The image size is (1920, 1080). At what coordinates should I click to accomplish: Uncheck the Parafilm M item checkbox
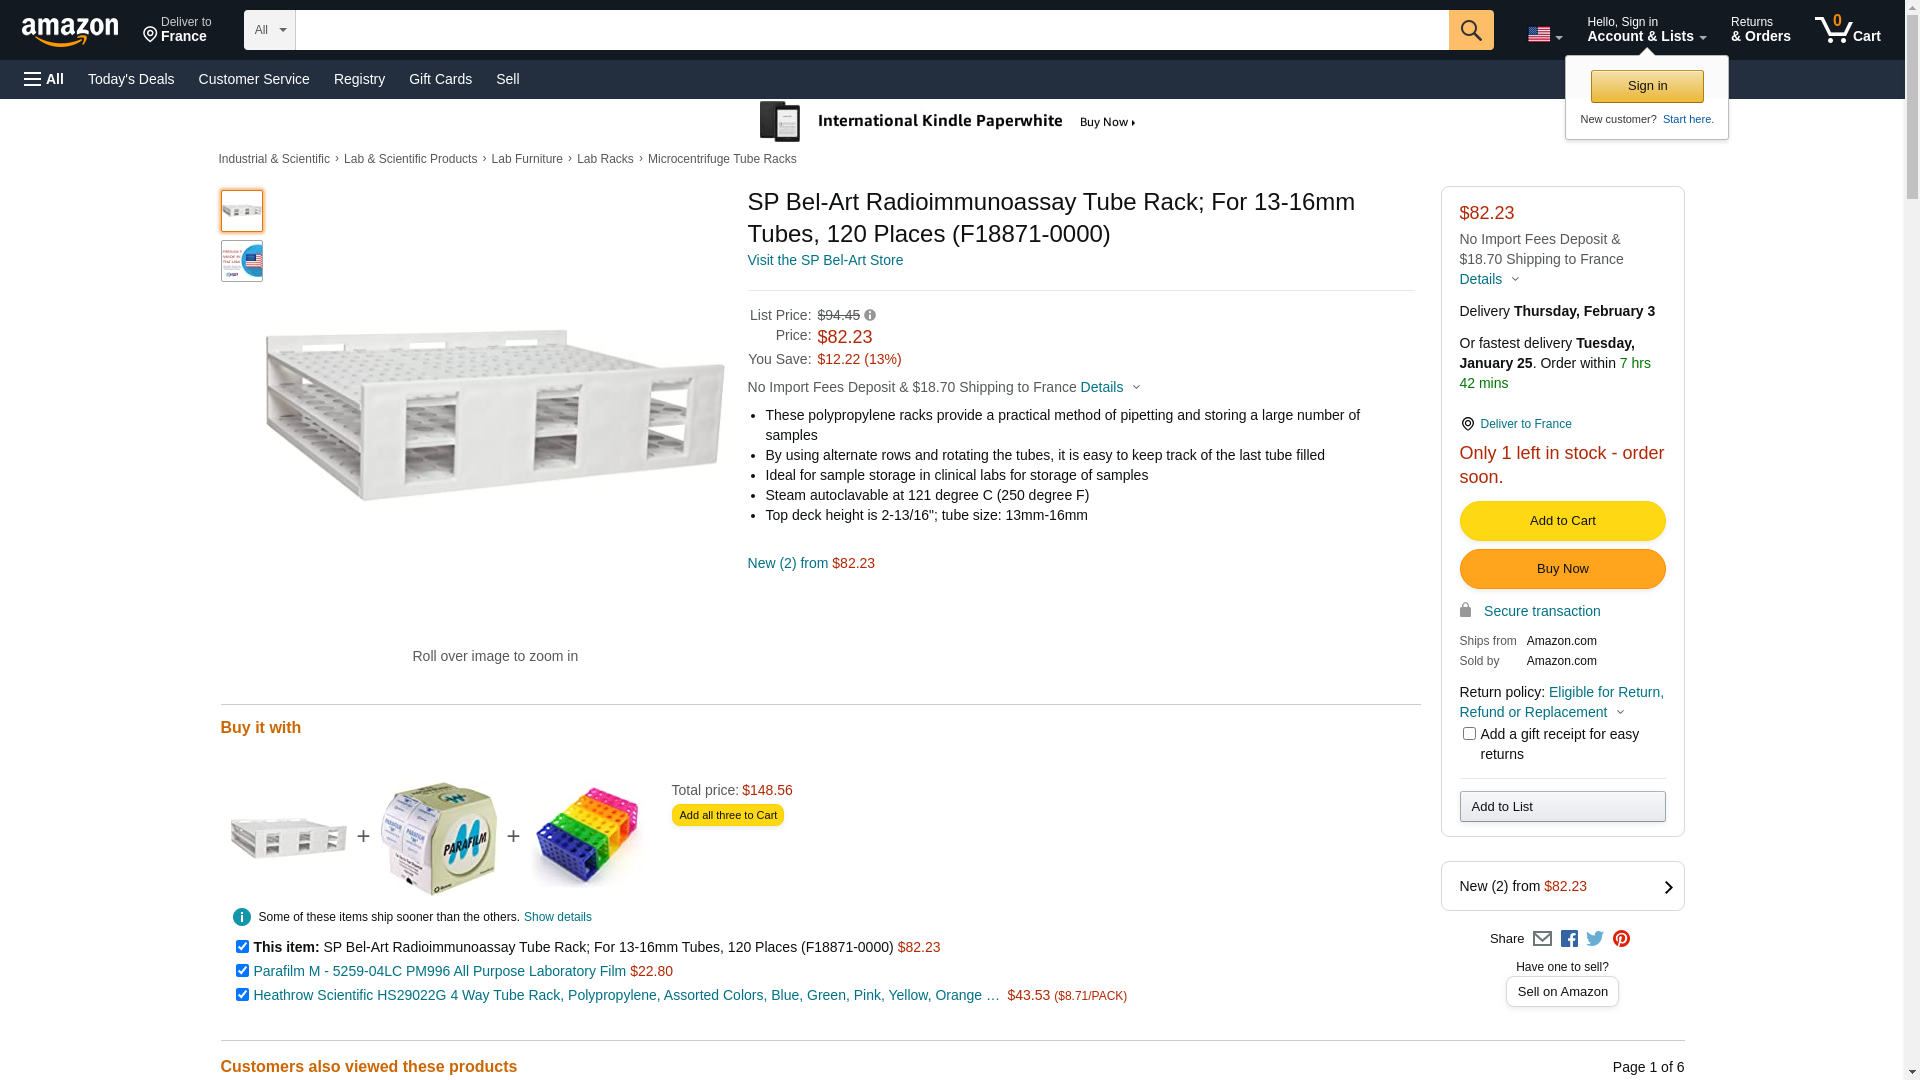click(x=242, y=971)
